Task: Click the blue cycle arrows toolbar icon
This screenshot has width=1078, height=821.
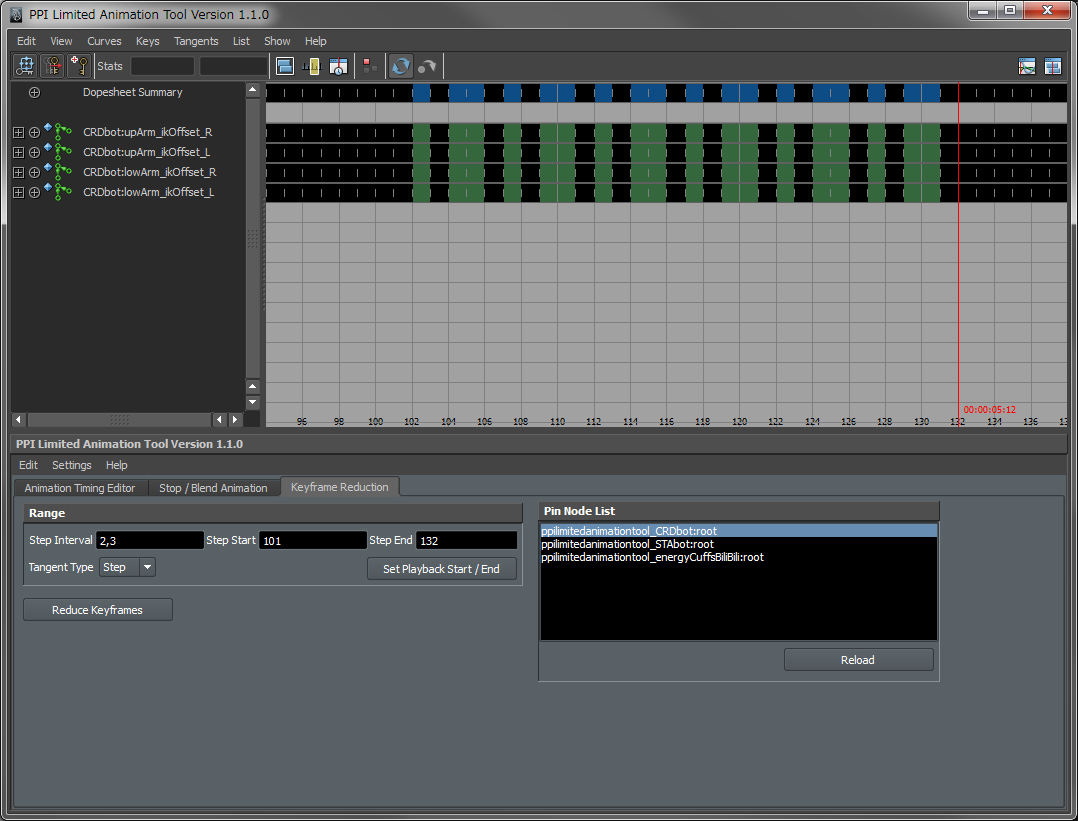Action: tap(400, 65)
